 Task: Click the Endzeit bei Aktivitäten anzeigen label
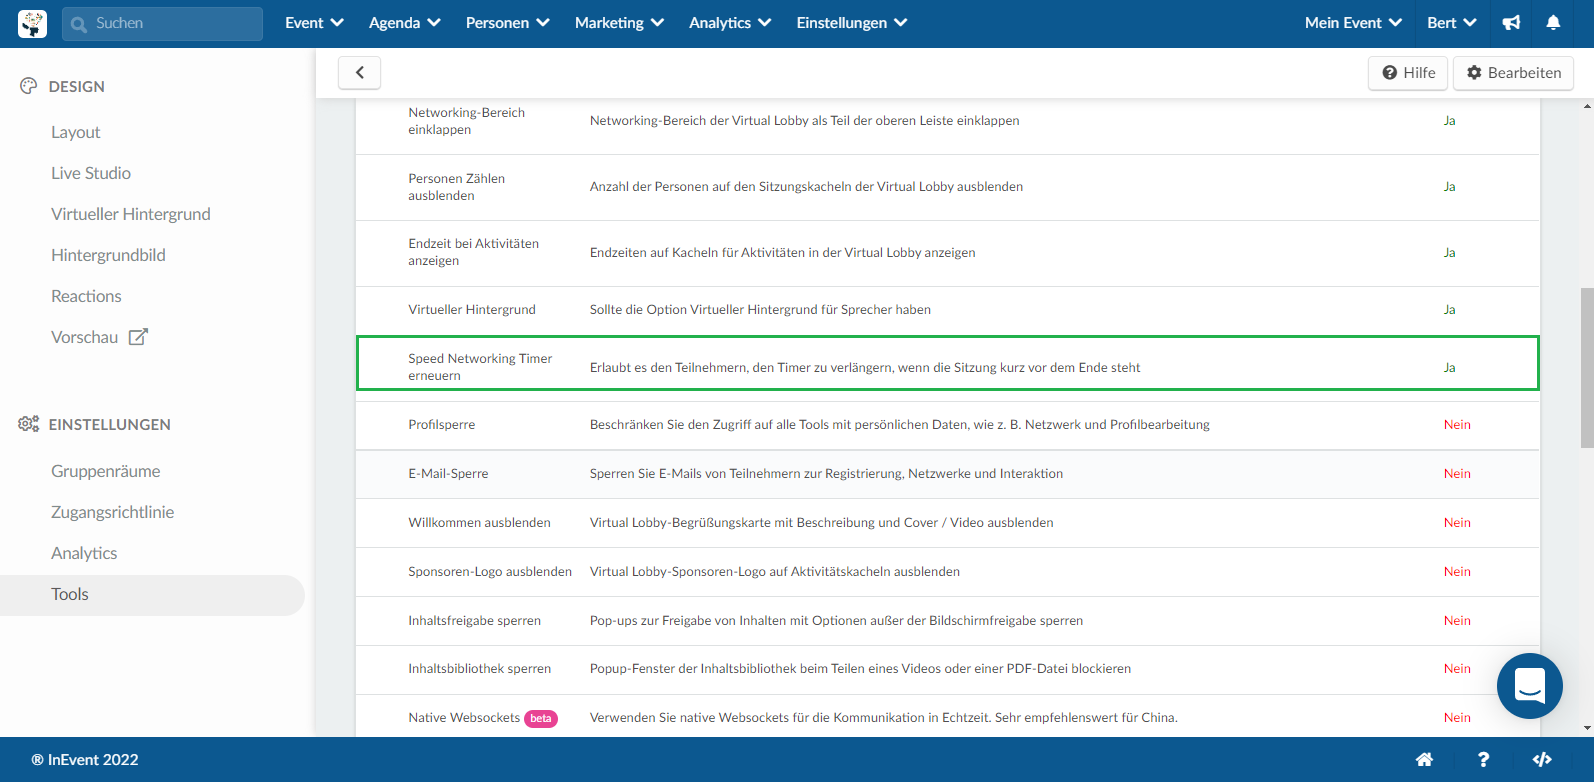point(473,252)
